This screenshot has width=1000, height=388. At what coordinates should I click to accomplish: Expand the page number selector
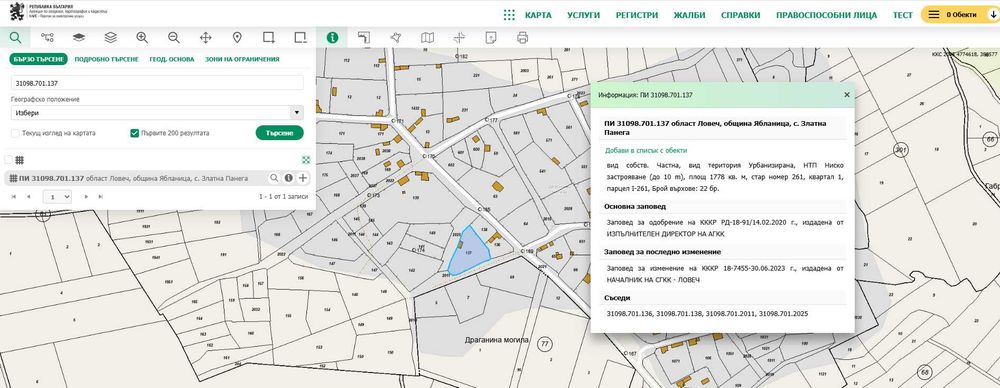(57, 197)
